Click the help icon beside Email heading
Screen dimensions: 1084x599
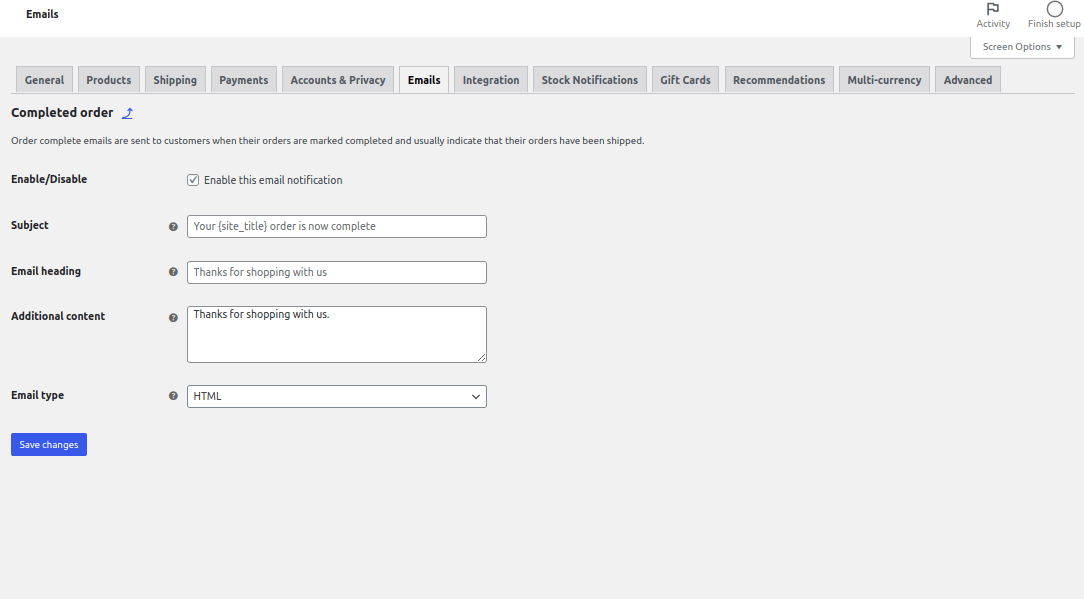(x=173, y=272)
